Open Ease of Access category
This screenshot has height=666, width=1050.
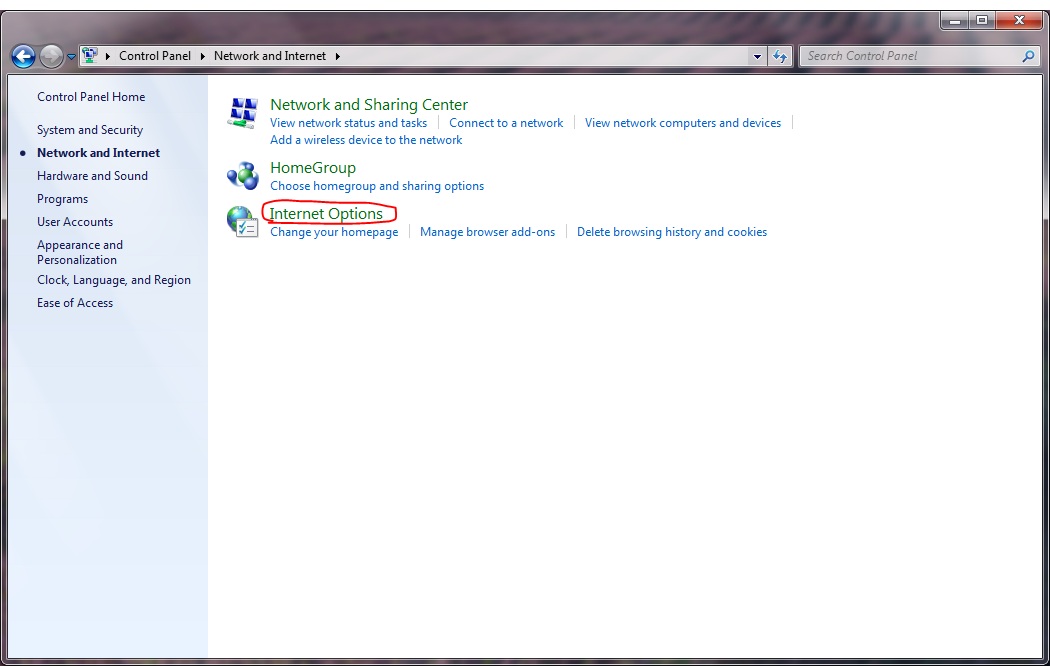[x=75, y=303]
